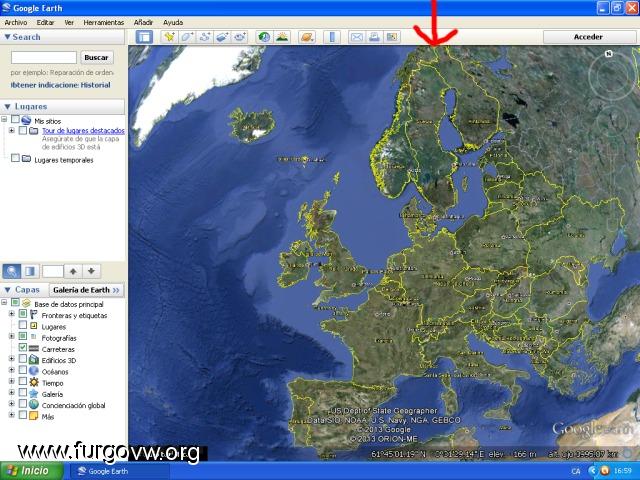Image resolution: width=640 pixels, height=480 pixels.
Task: Toggle sunlight across the landscape icon
Action: pos(282,37)
